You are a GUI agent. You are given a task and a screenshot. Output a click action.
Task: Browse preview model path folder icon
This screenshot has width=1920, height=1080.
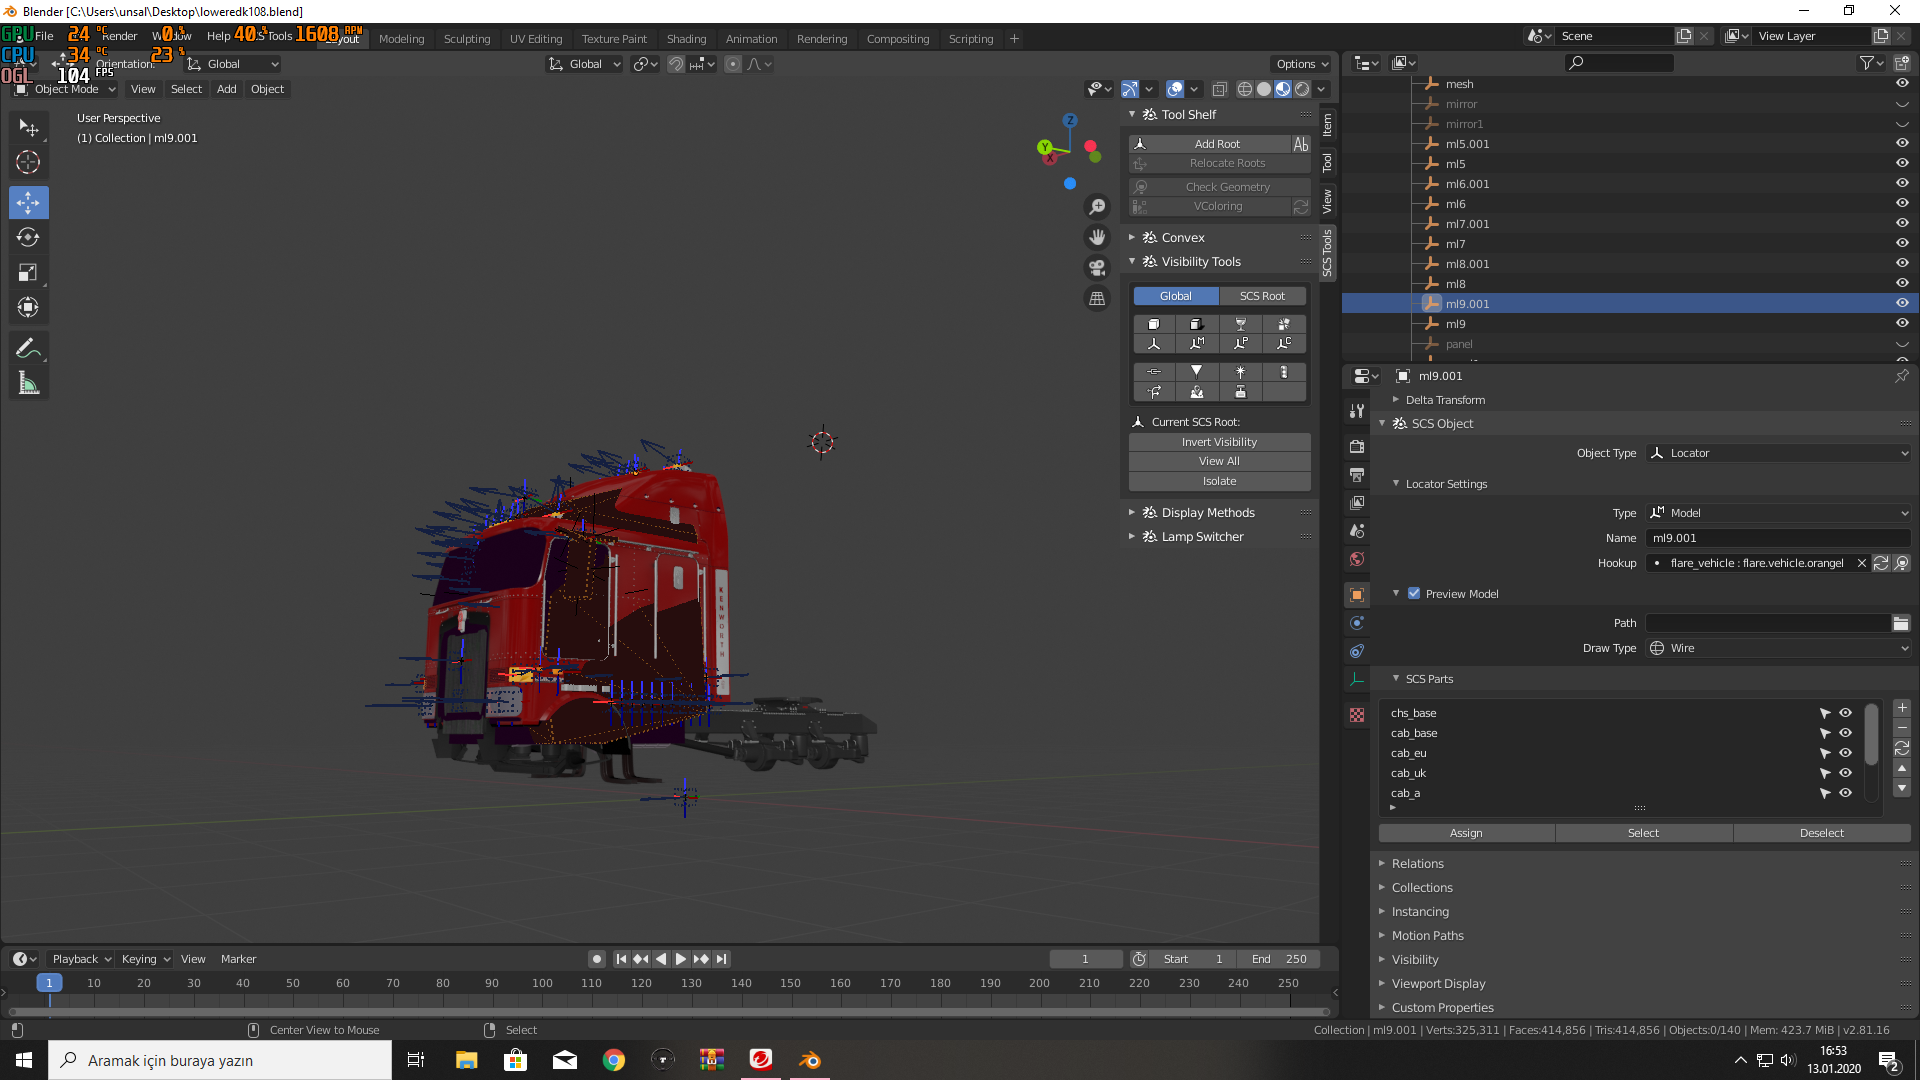click(1901, 623)
